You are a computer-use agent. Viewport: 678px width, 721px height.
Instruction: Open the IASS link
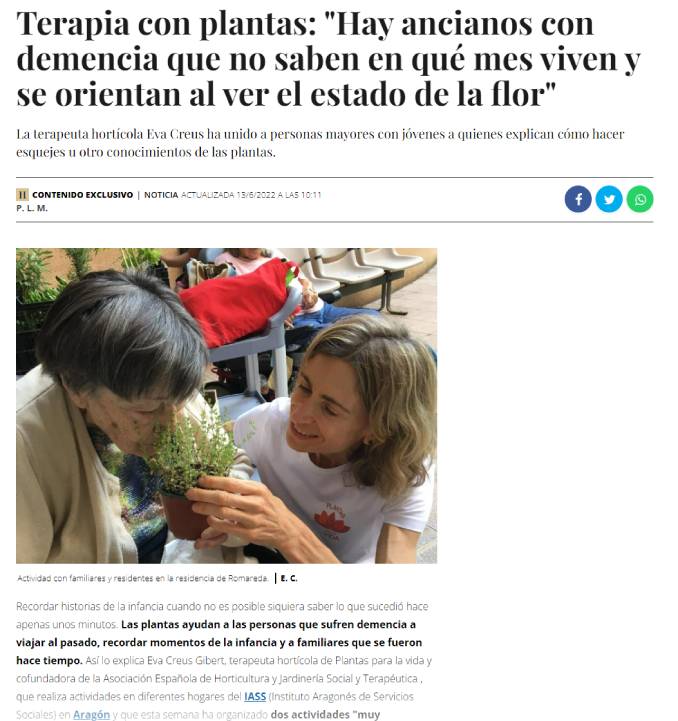[x=255, y=696]
